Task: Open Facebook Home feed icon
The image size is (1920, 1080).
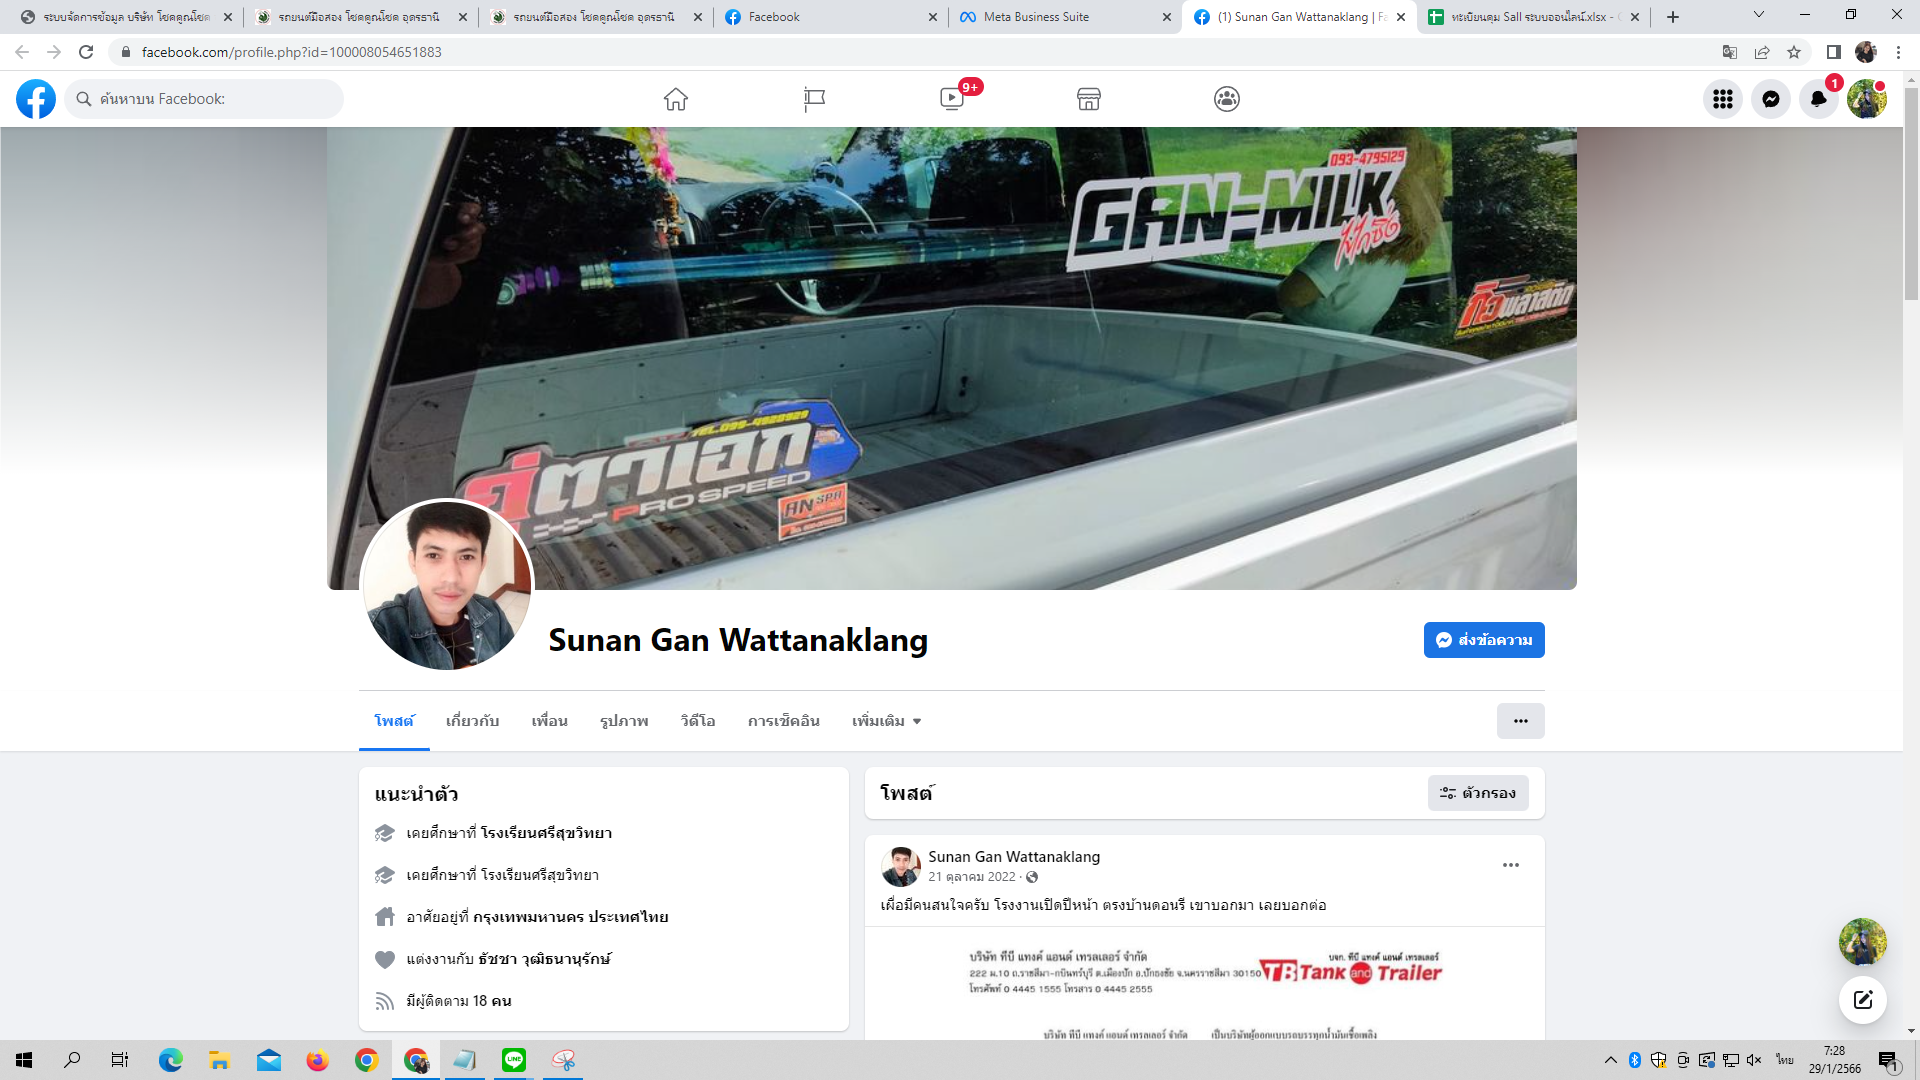Action: [x=676, y=99]
